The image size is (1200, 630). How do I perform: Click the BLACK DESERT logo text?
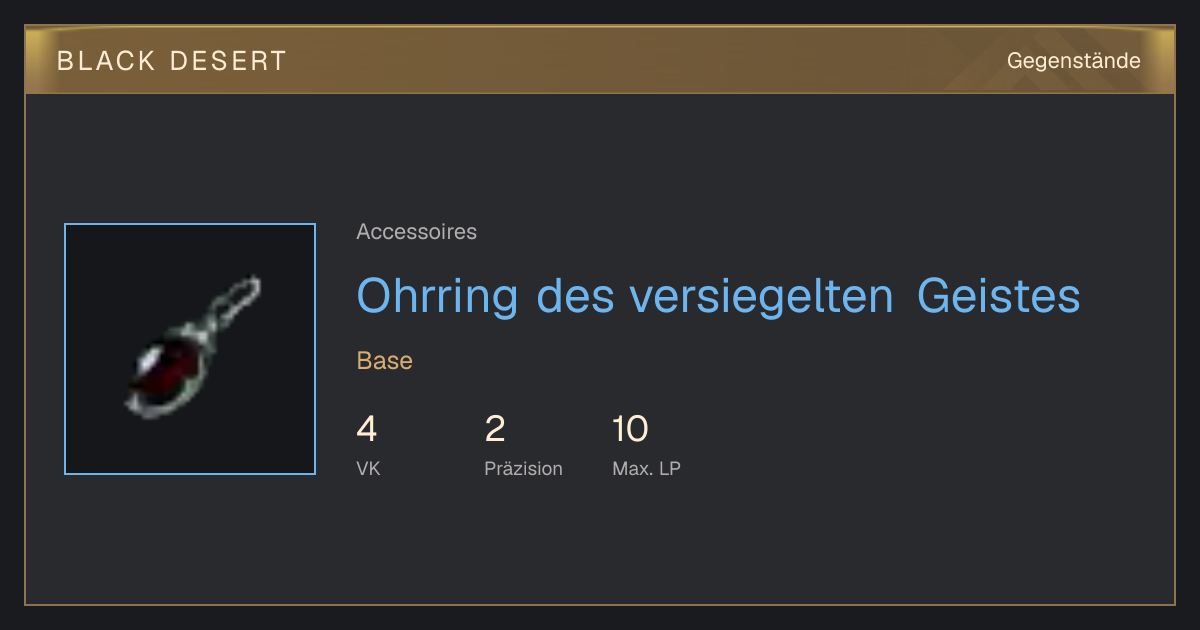pyautogui.click(x=172, y=61)
